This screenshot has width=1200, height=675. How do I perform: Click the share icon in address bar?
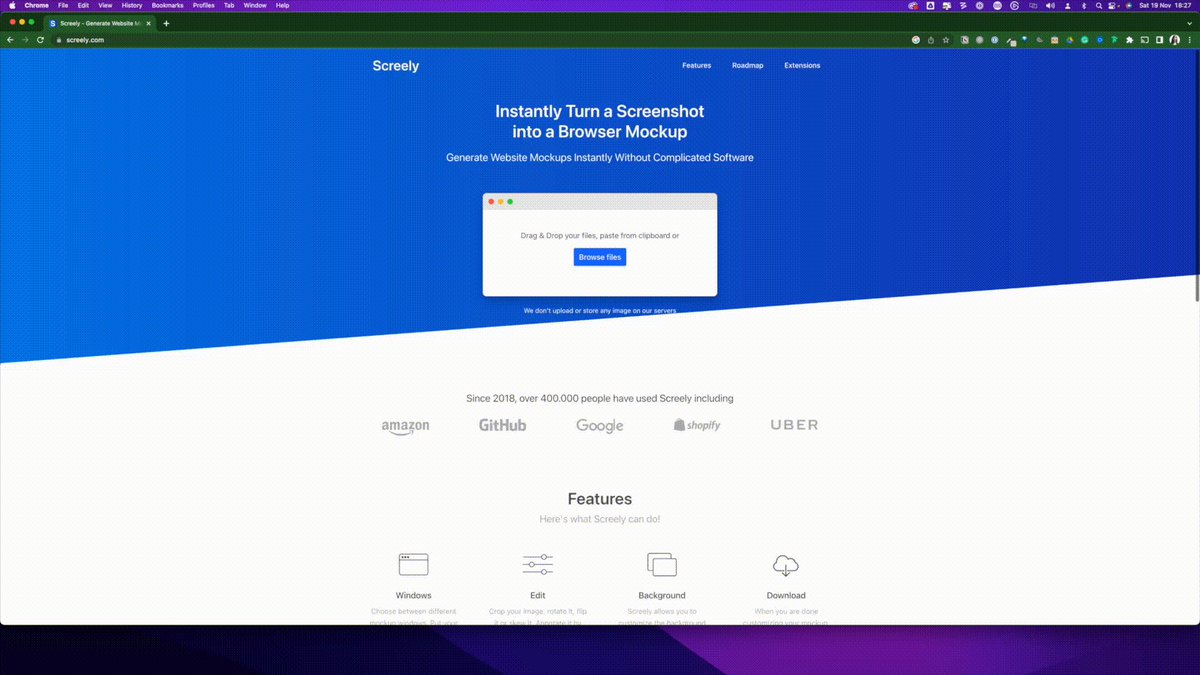pyautogui.click(x=931, y=40)
